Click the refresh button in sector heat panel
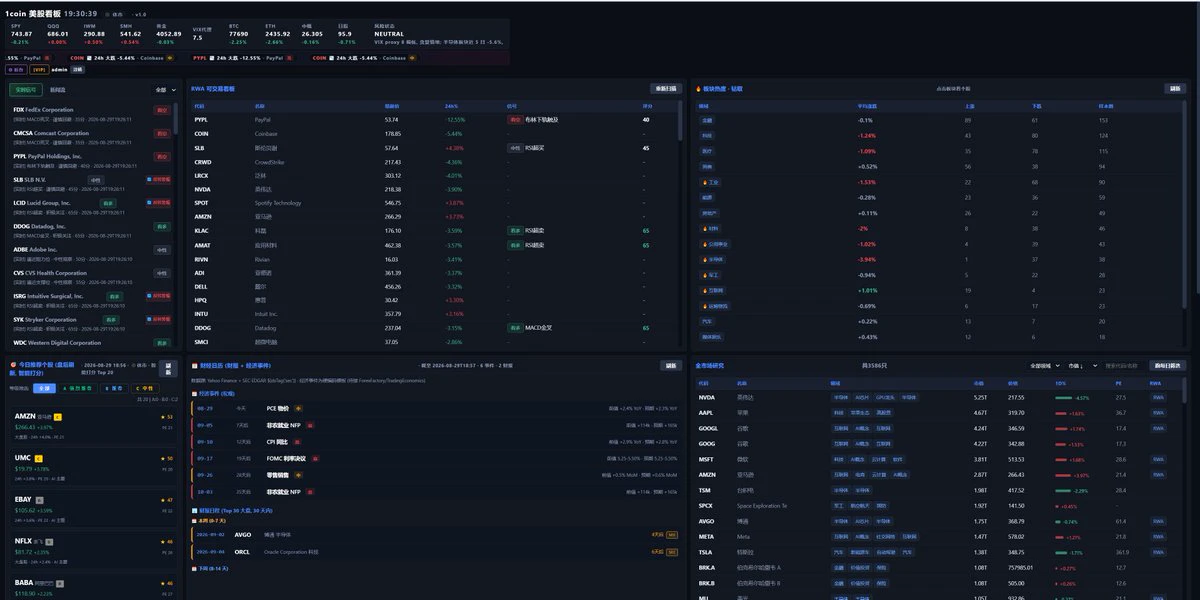1200x600 pixels. pos(1176,88)
